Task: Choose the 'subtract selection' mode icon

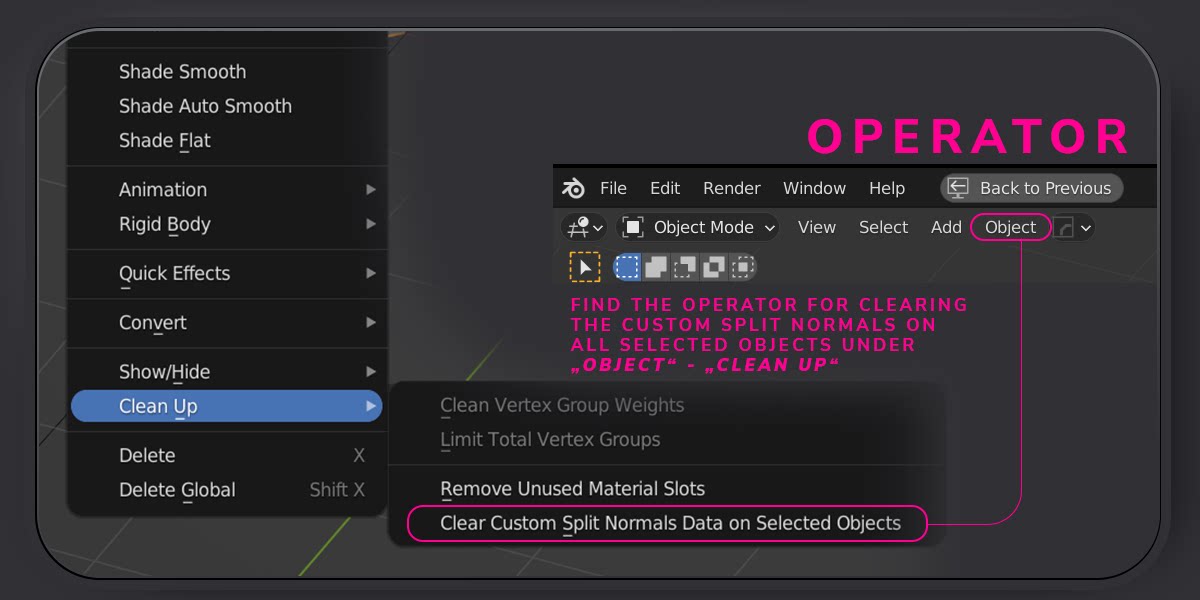Action: pyautogui.click(x=685, y=267)
